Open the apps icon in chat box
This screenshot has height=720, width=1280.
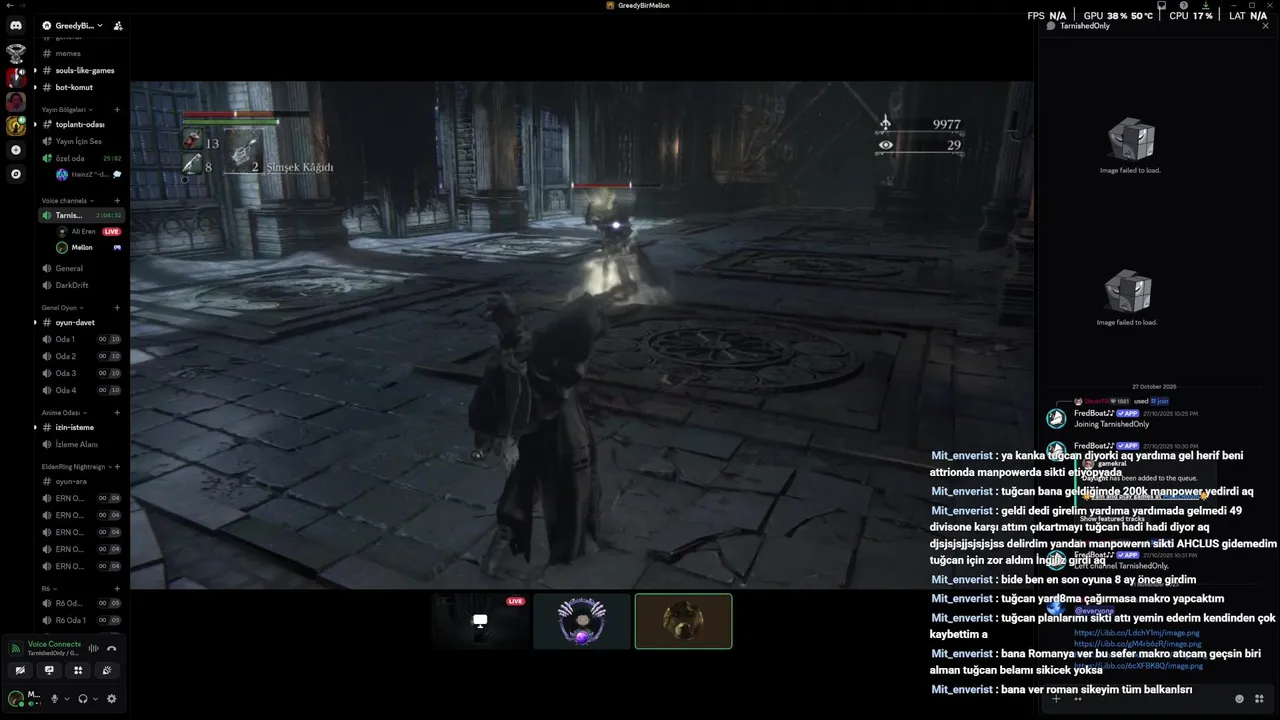(1259, 699)
